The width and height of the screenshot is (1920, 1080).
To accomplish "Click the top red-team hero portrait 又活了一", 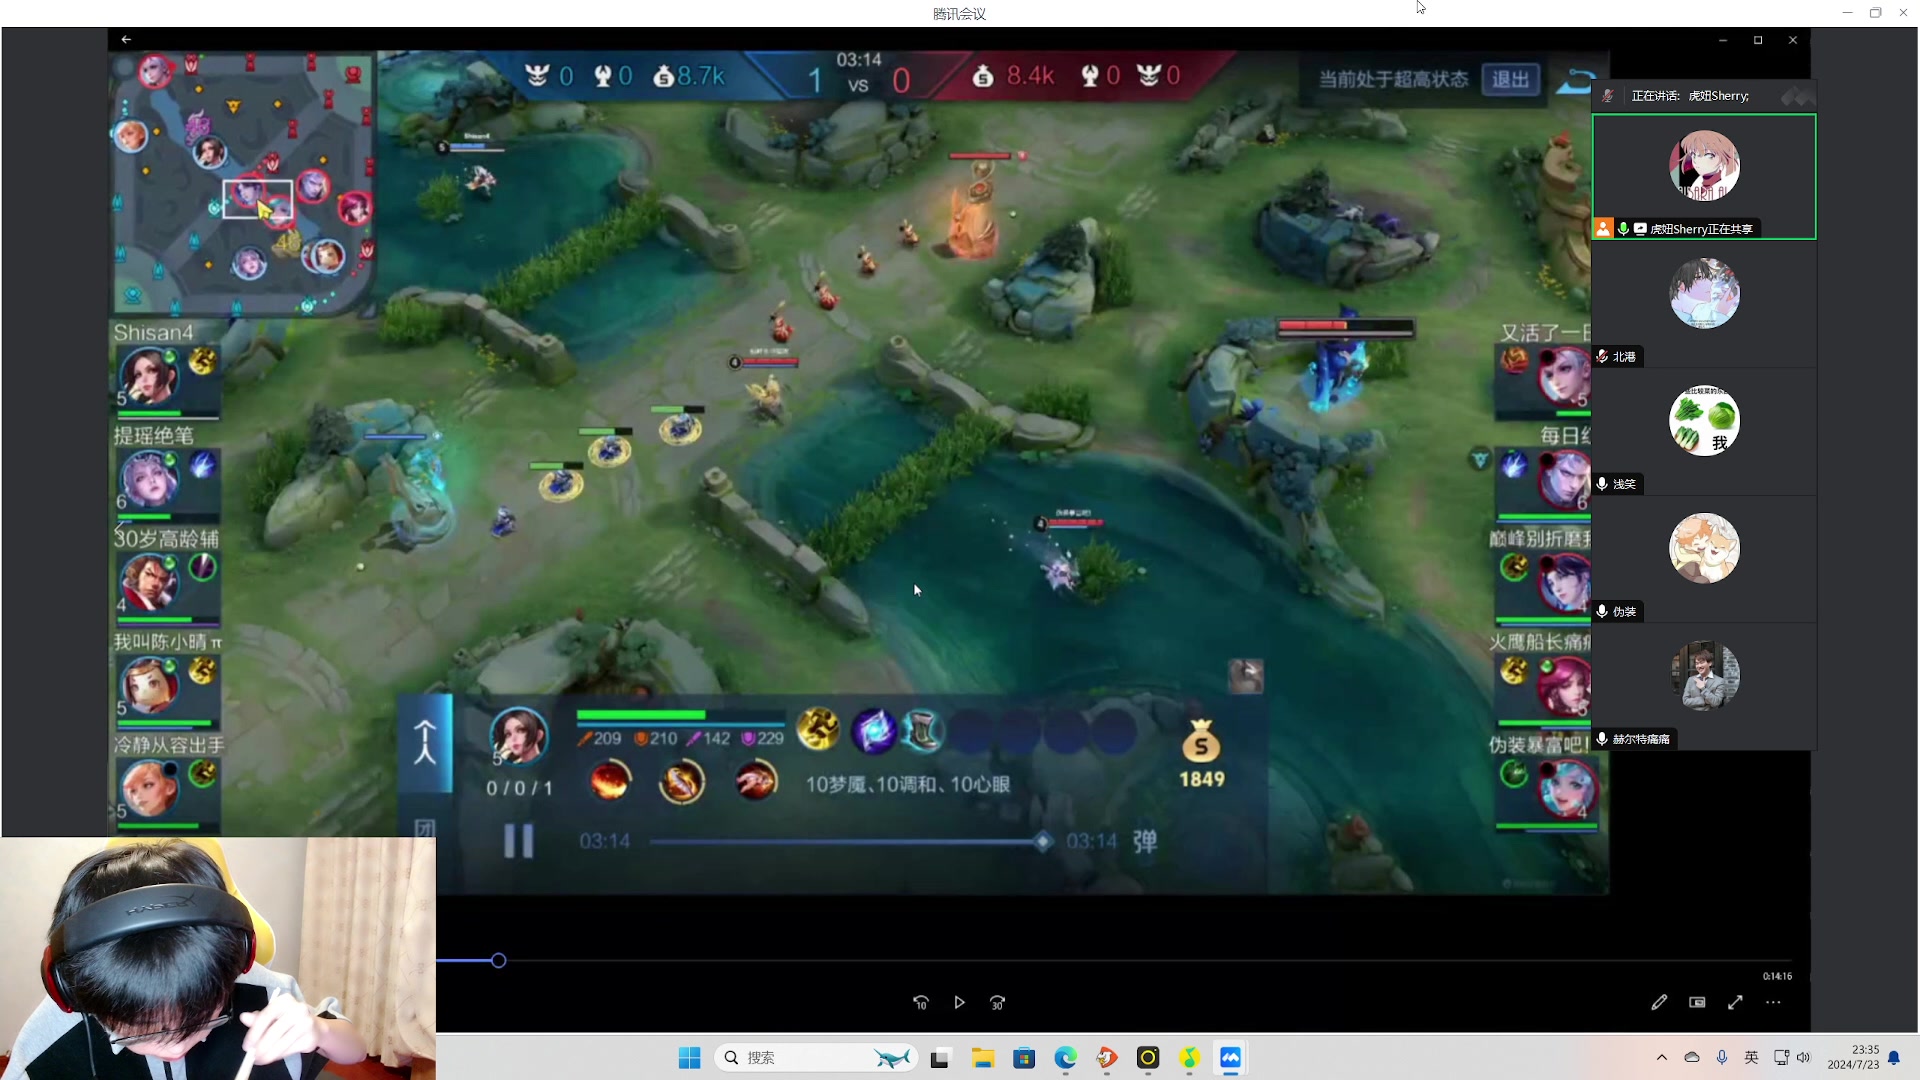I will (1564, 377).
